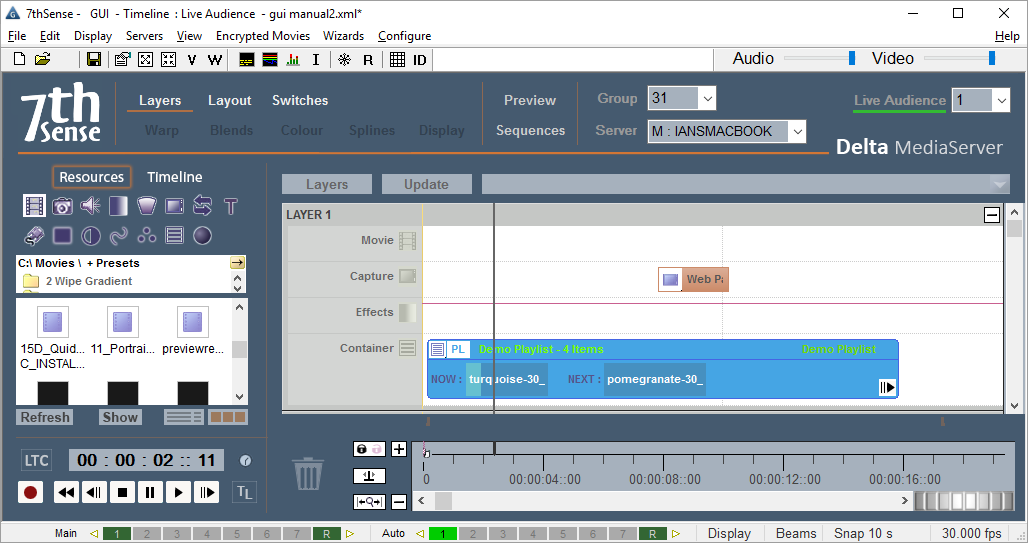Select the sphere resource icon
Screen dimensions: 1028x543
(x=202, y=235)
